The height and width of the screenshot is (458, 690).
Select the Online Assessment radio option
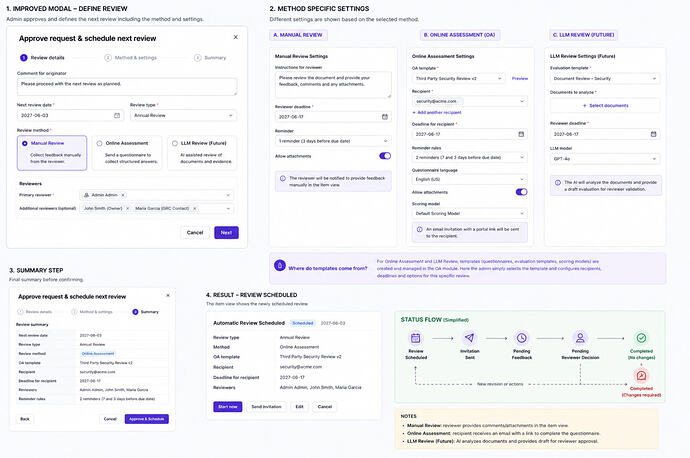(99, 143)
